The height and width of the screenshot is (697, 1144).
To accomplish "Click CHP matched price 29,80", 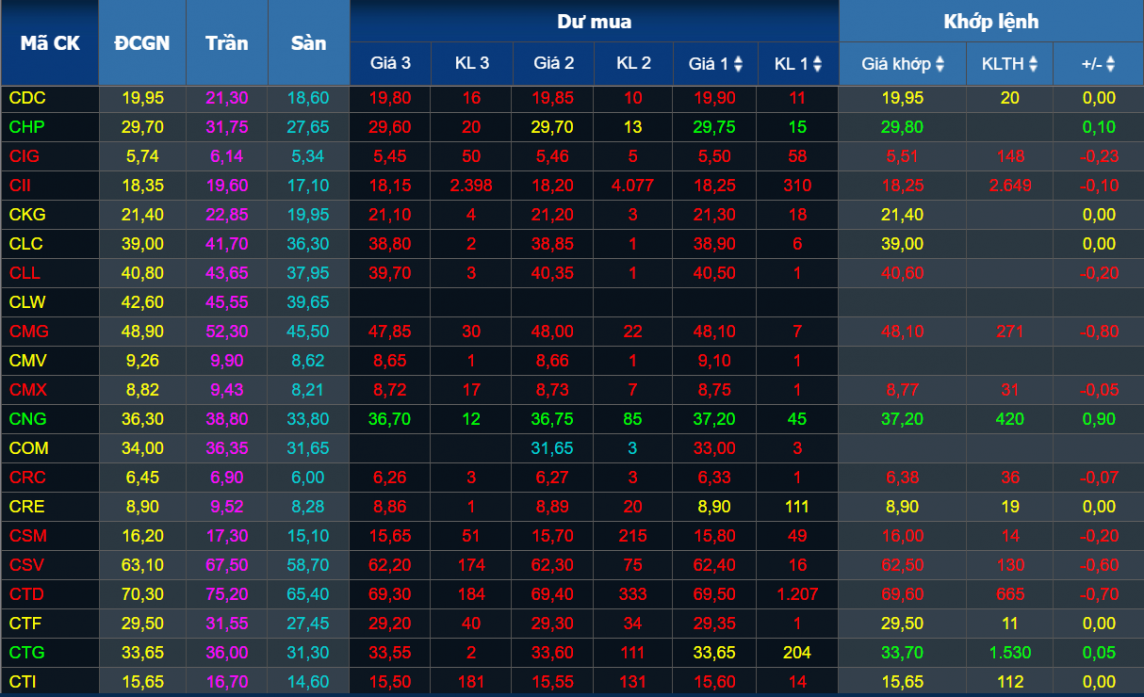I will point(903,127).
